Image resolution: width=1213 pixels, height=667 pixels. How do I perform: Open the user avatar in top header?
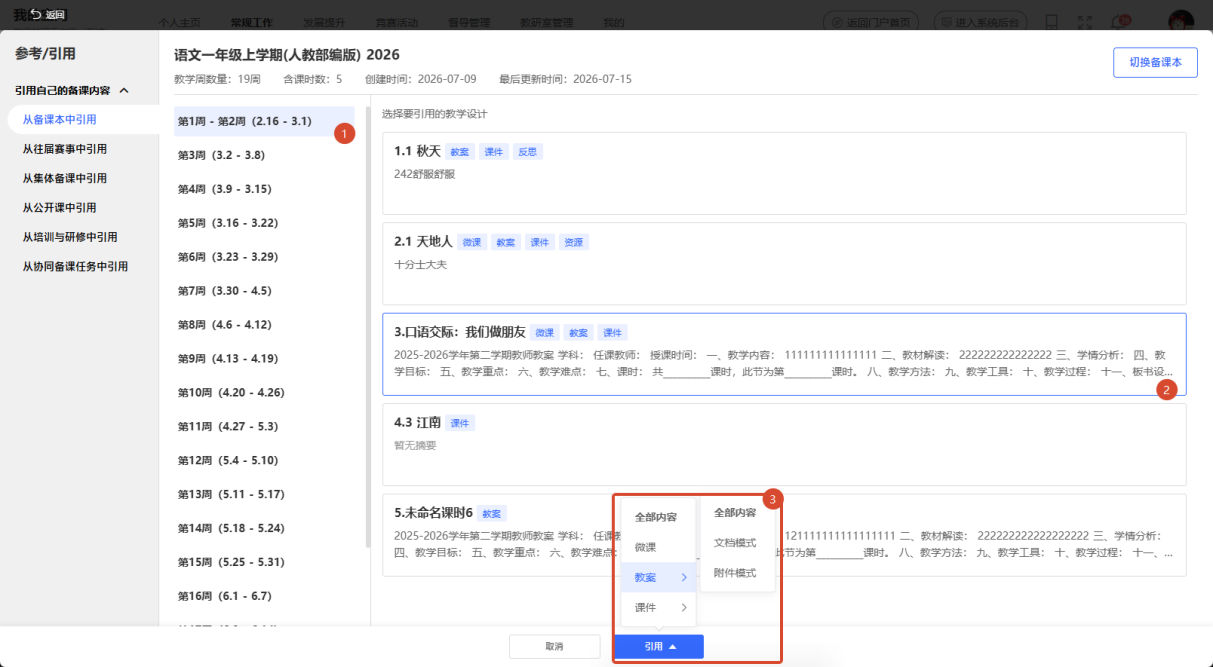1181,20
